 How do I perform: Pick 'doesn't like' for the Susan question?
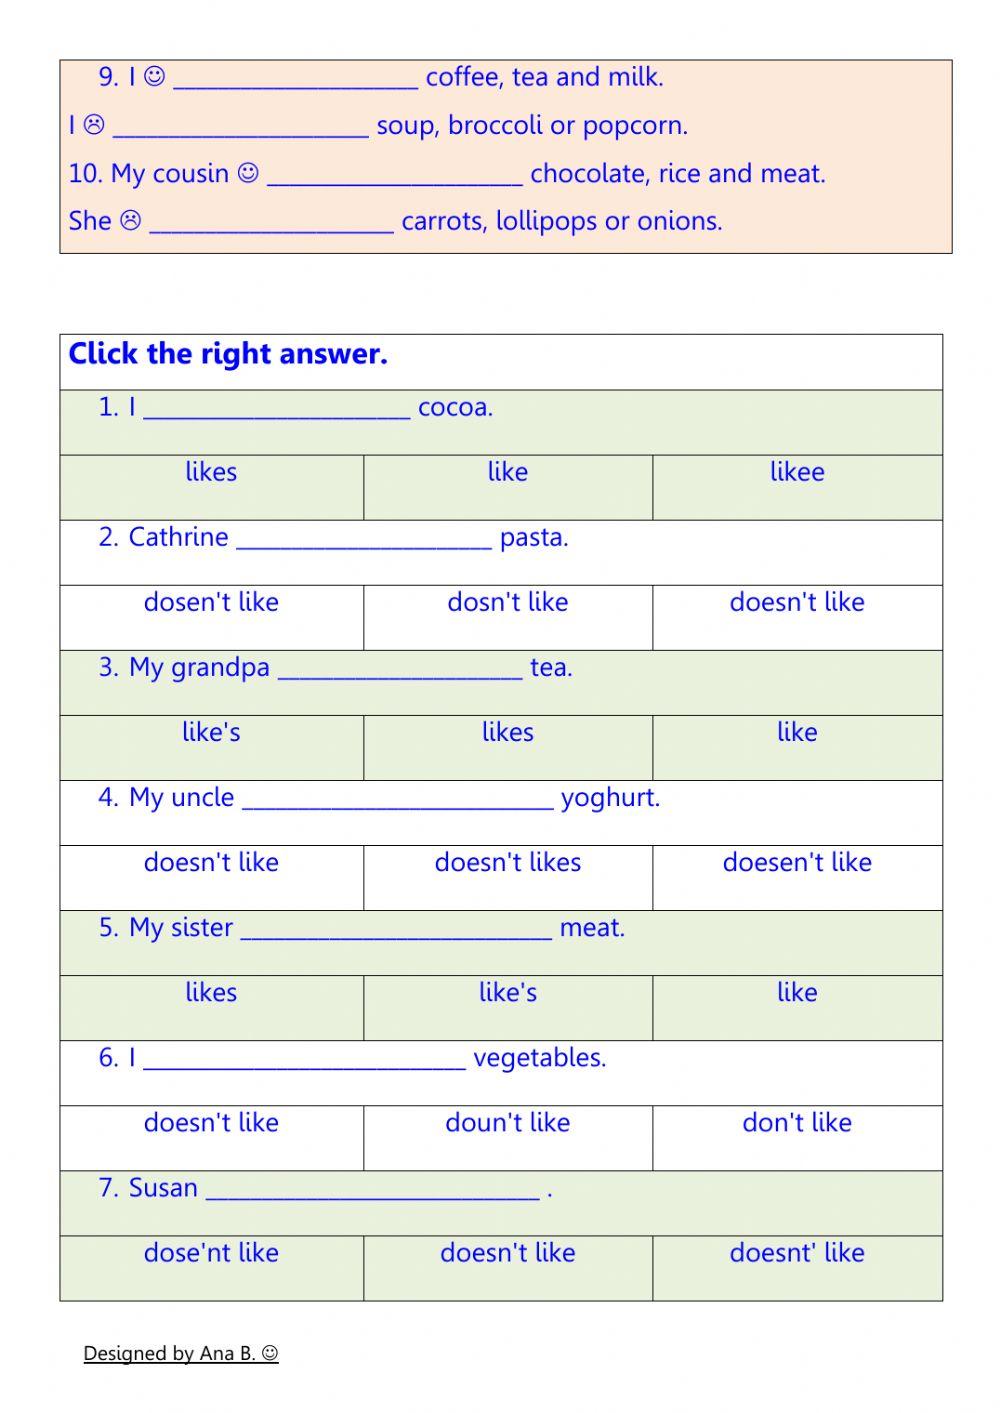tap(508, 1253)
